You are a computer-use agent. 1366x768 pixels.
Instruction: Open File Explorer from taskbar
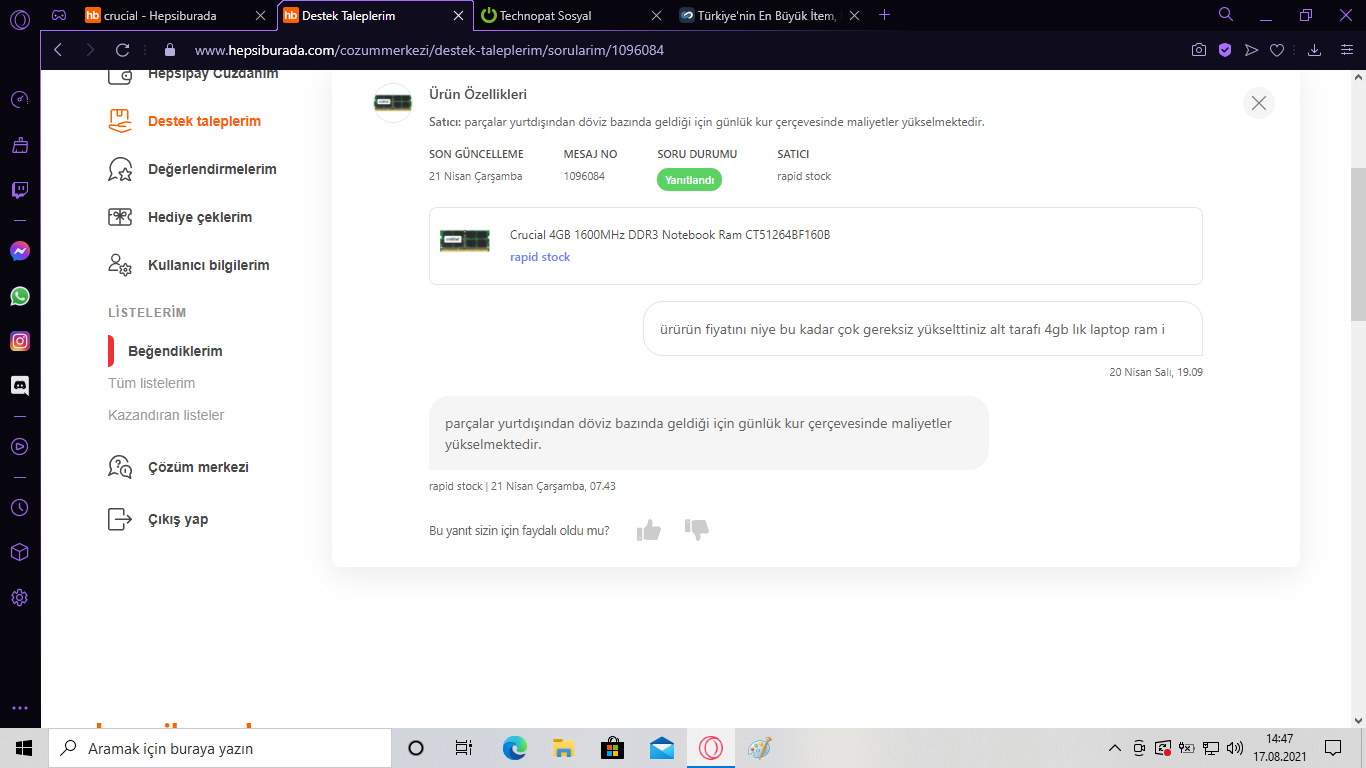(563, 748)
